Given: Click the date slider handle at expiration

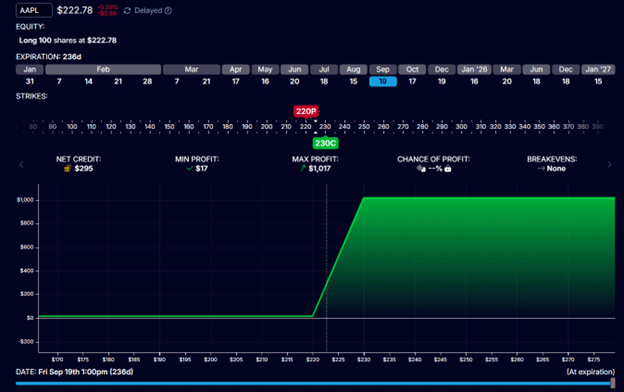Looking at the screenshot, I should point(613,383).
